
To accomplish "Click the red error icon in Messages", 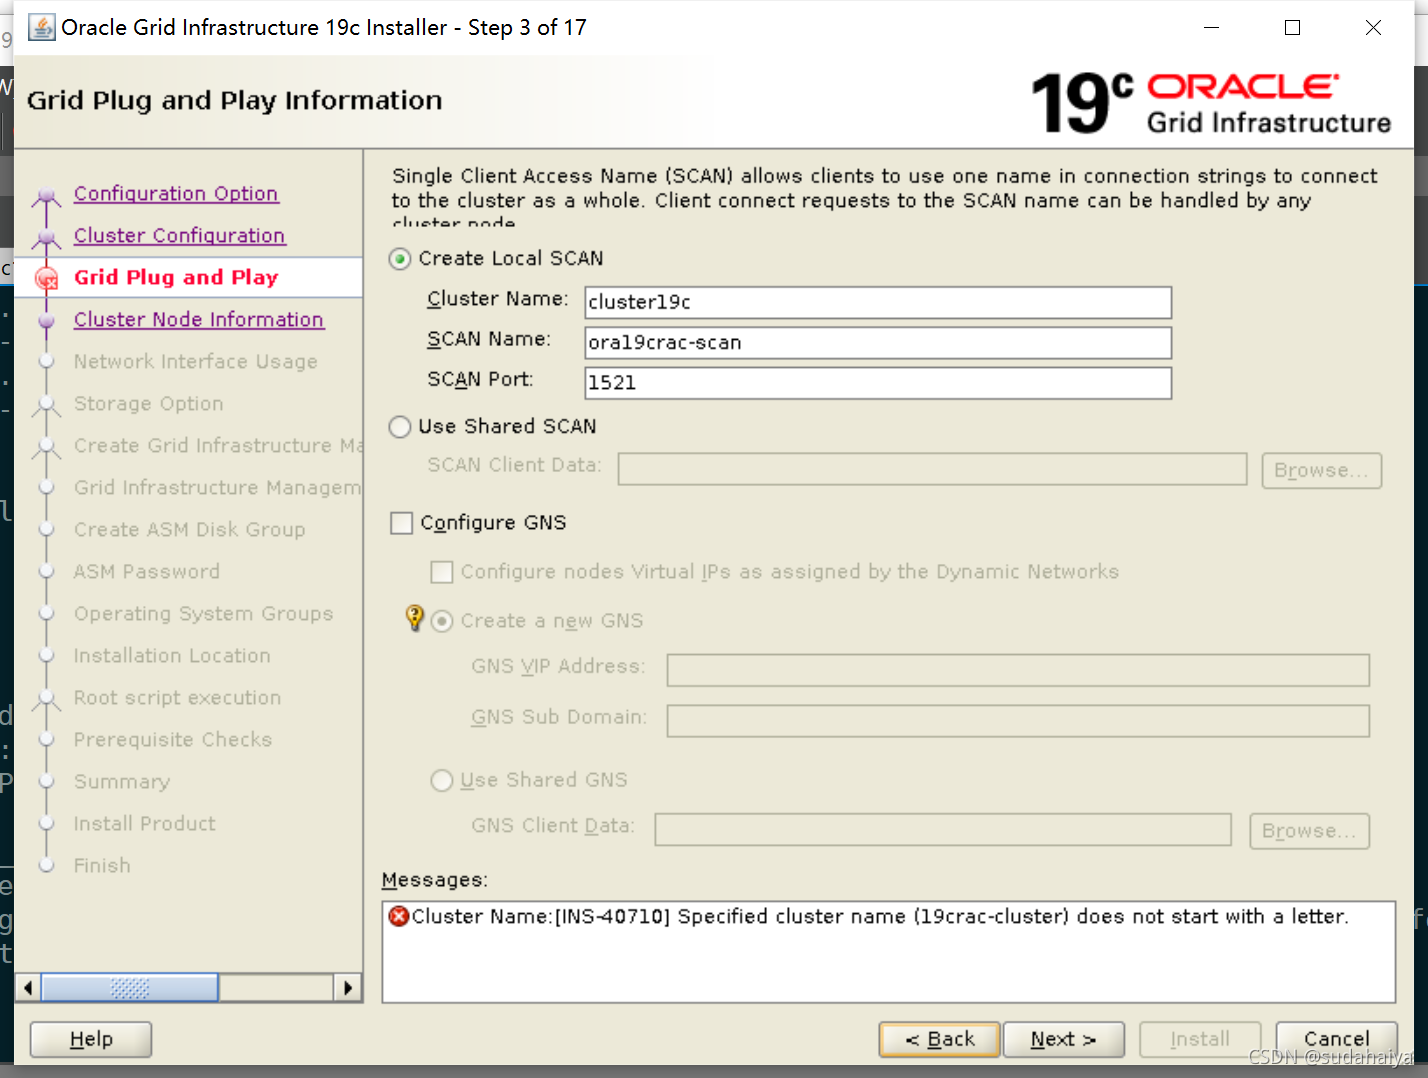I will 399,916.
